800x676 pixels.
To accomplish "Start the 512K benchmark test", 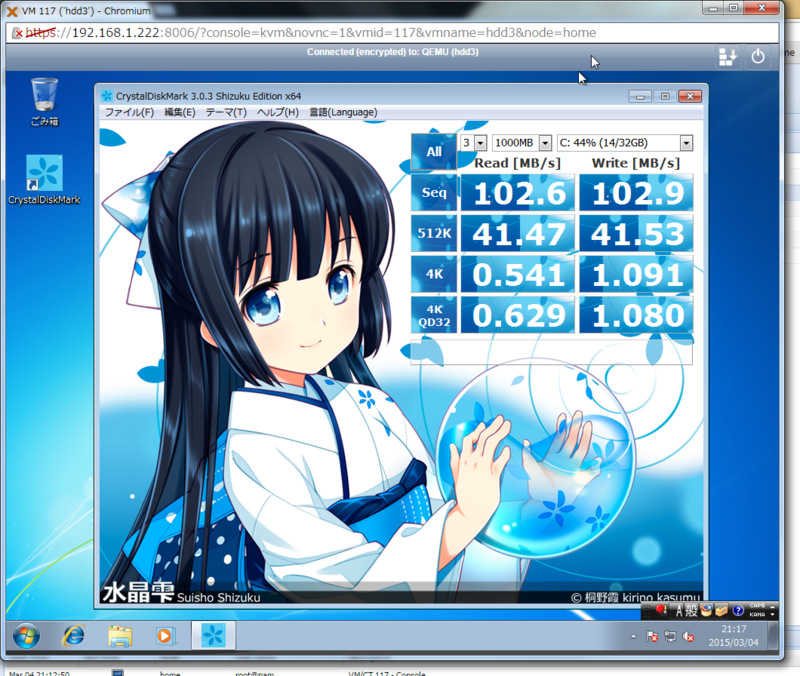I will click(x=434, y=233).
